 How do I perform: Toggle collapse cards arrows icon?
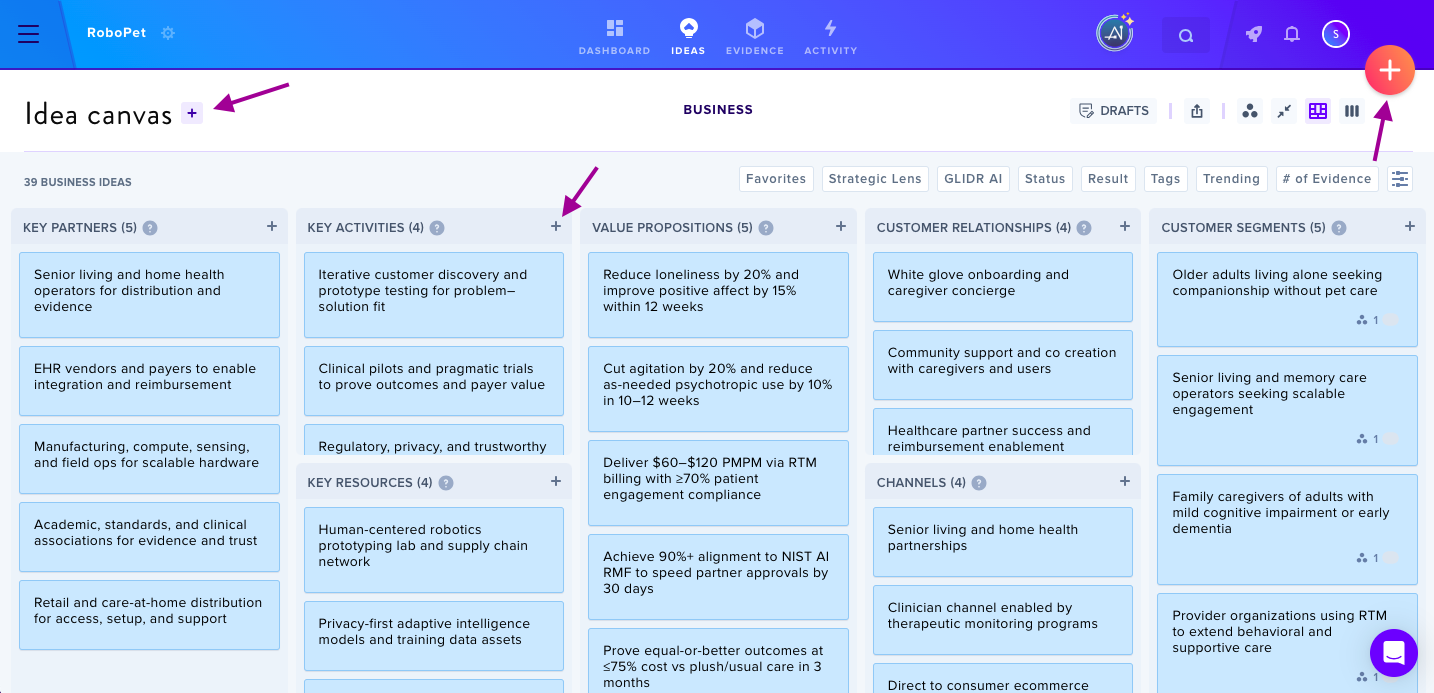1284,111
